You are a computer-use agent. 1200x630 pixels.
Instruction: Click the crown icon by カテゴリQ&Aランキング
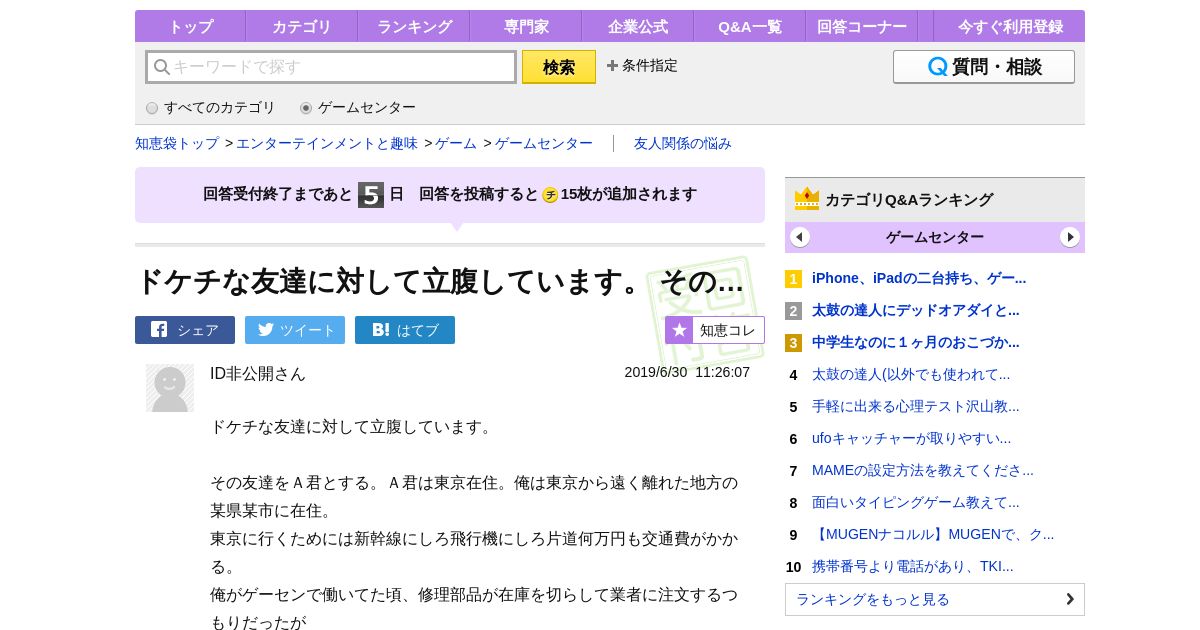(x=807, y=199)
